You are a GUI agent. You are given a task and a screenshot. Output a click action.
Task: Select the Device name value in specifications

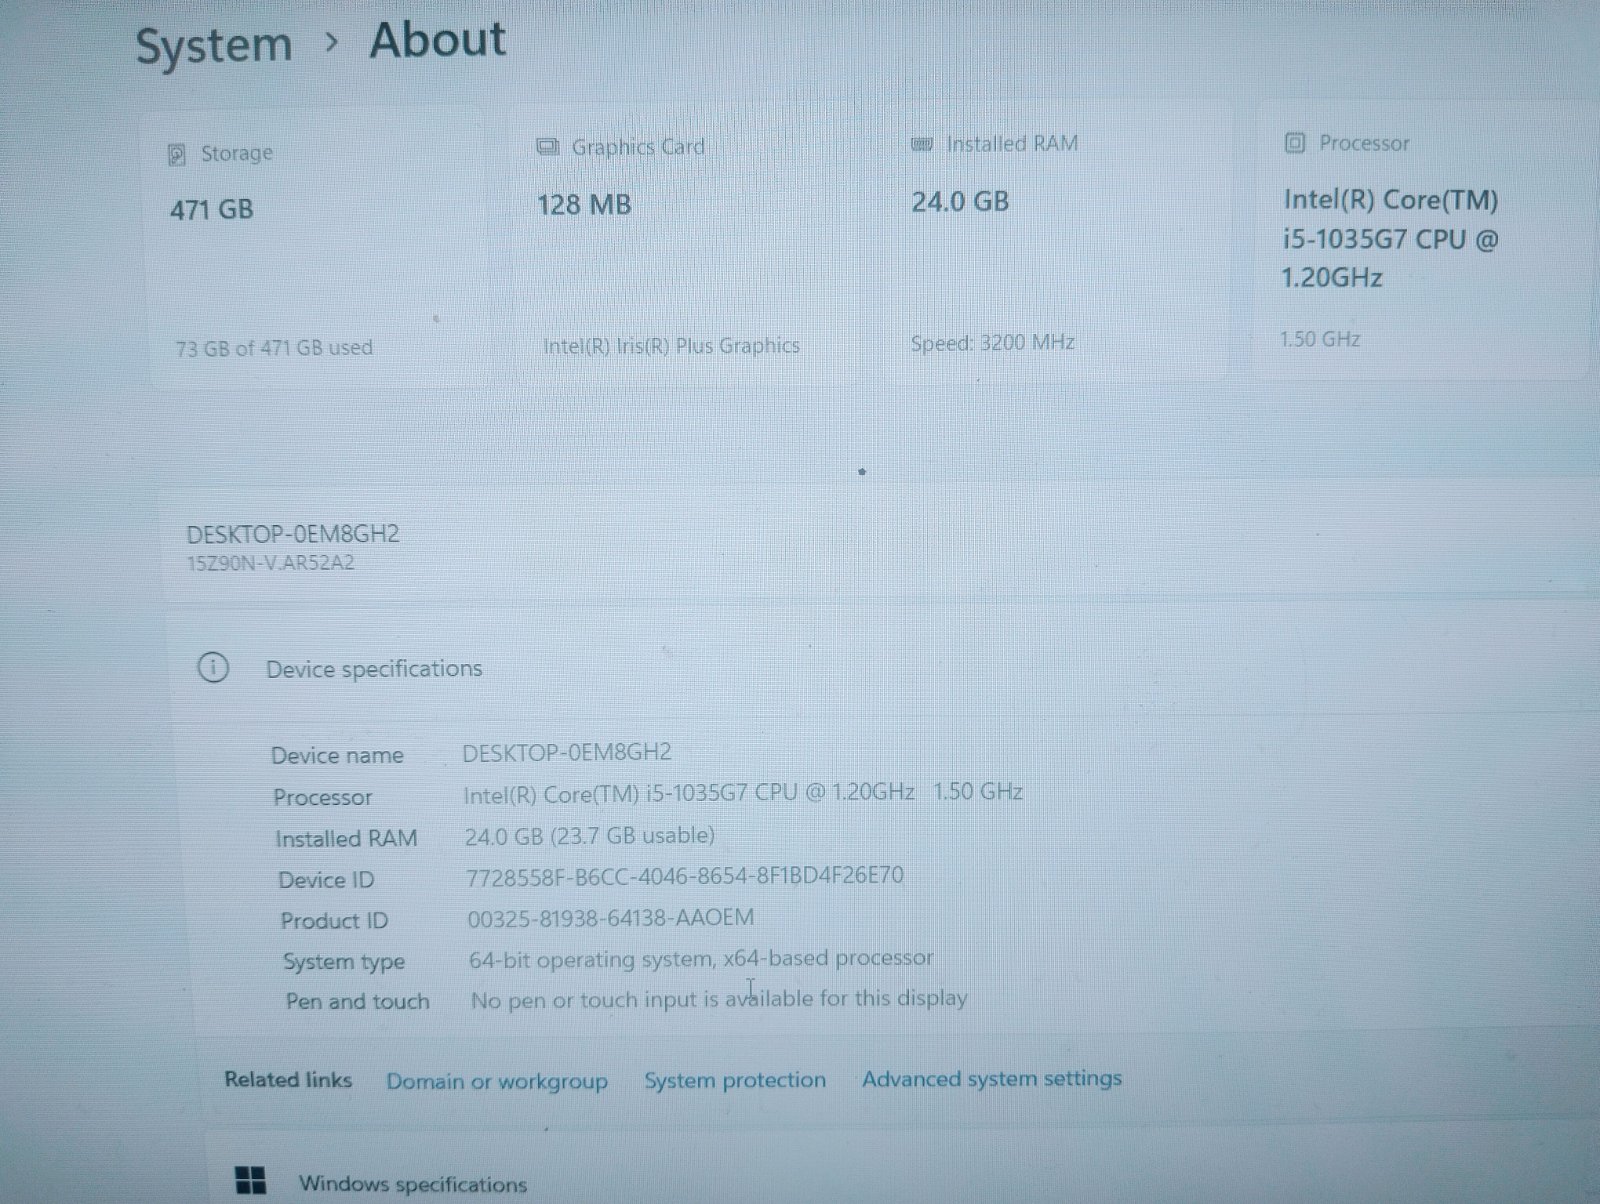(x=566, y=752)
